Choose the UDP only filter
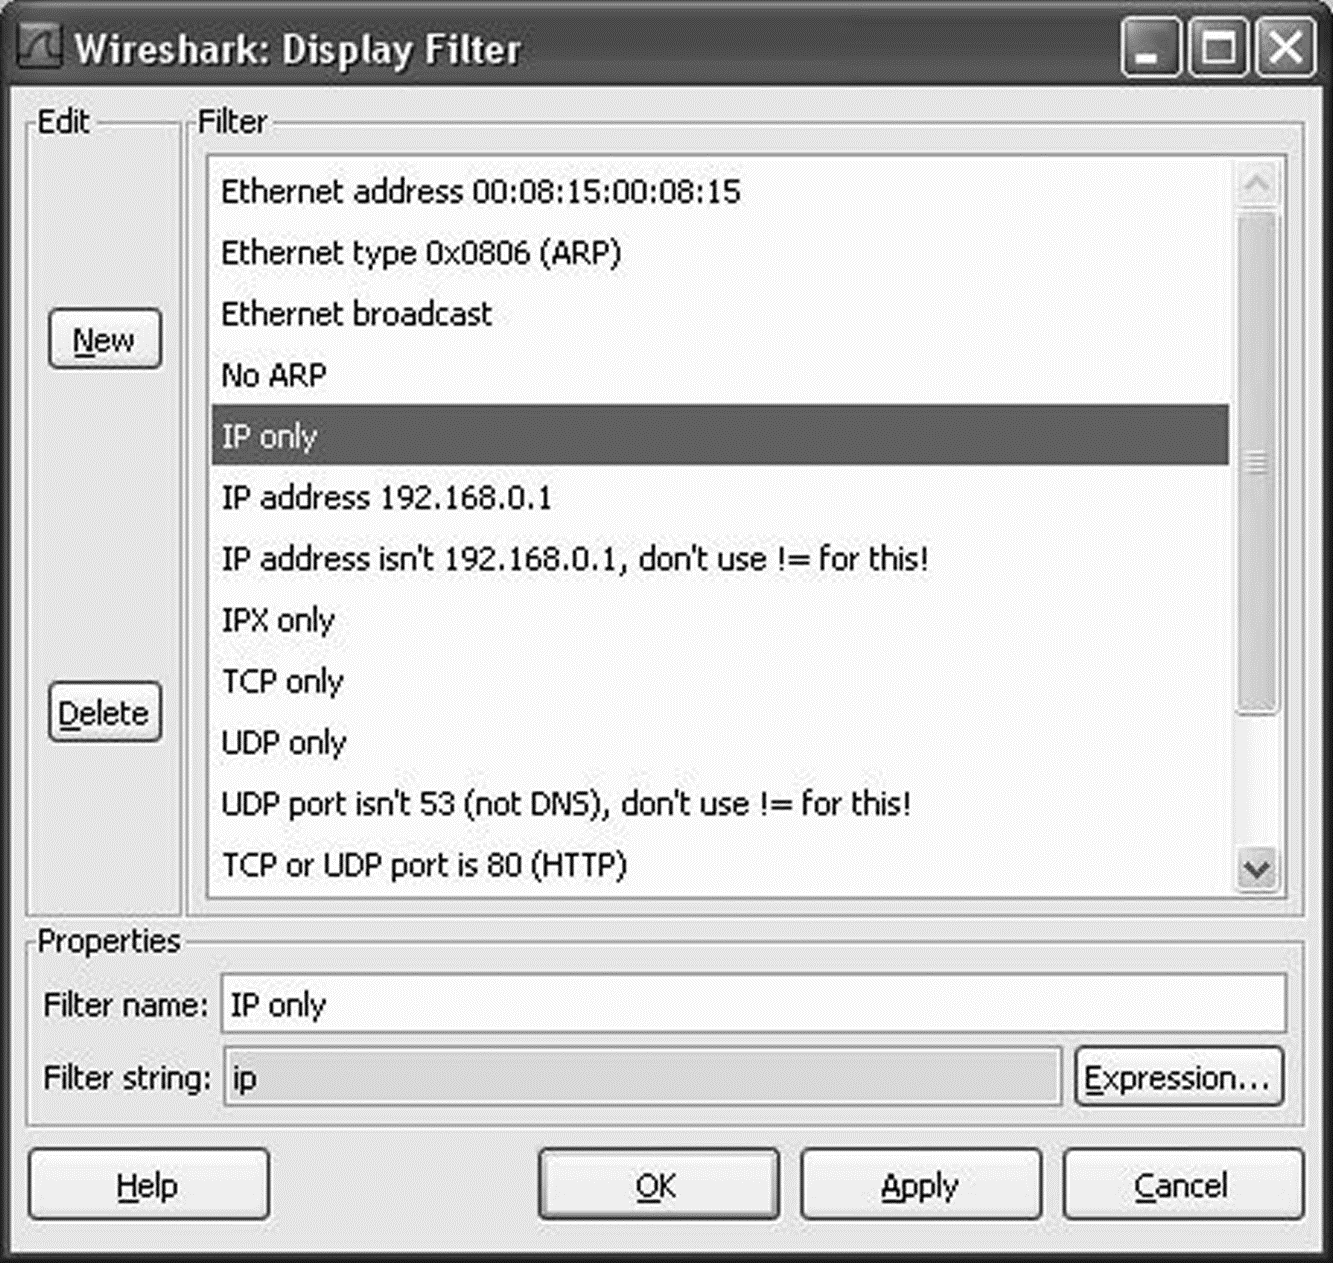 click(x=720, y=742)
